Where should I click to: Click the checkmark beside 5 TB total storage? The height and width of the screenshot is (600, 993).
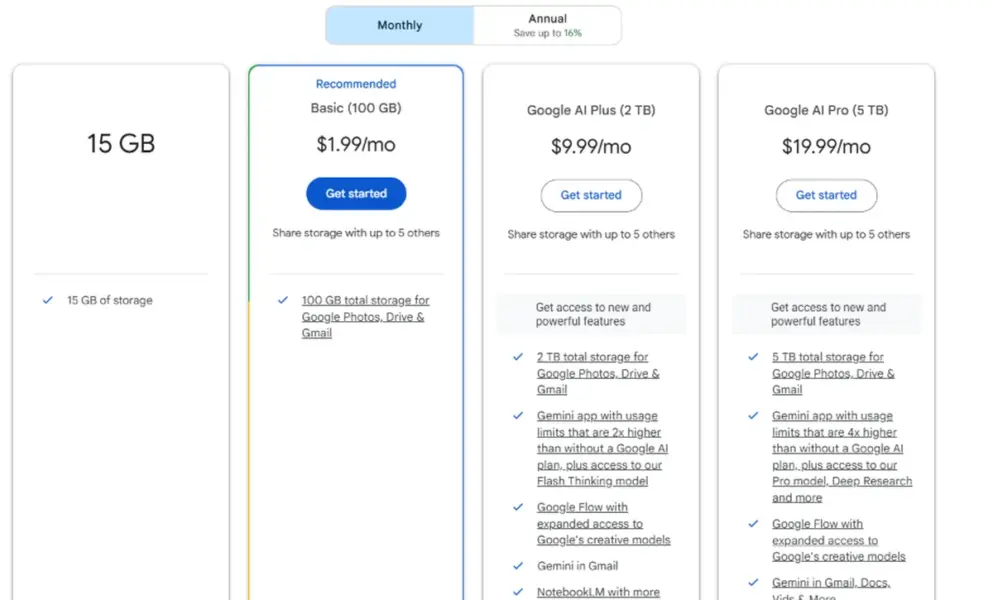pos(753,357)
